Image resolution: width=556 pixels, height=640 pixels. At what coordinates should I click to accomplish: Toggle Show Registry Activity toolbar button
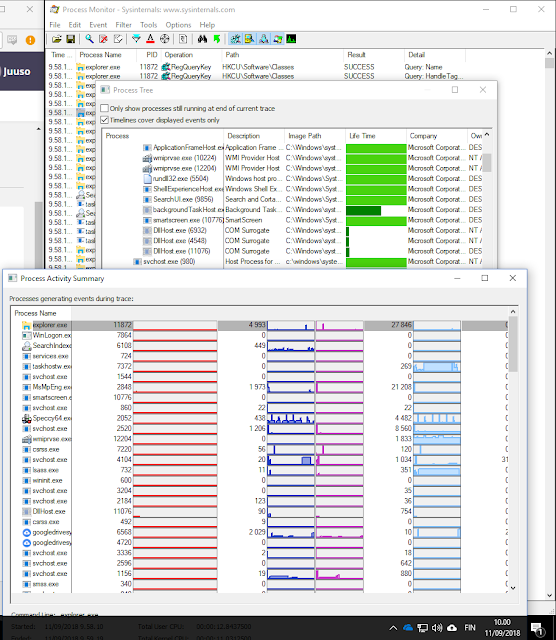(236, 39)
